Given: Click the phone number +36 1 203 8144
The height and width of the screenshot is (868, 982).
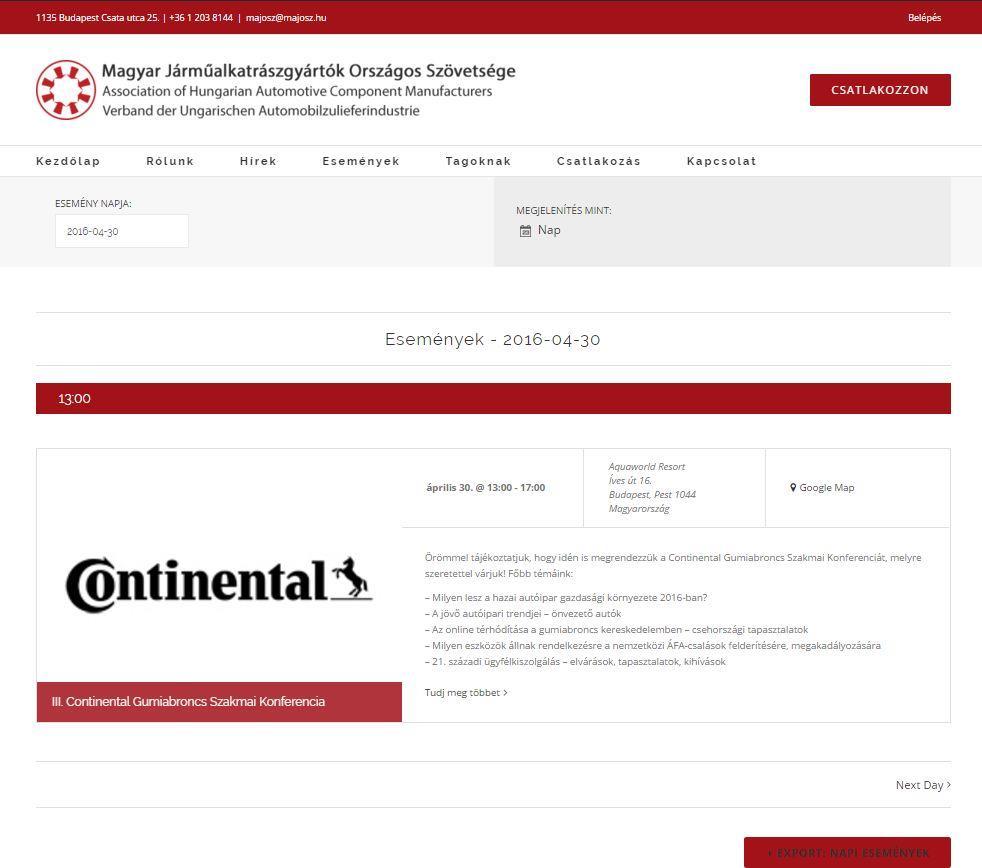Looking at the screenshot, I should pos(201,18).
